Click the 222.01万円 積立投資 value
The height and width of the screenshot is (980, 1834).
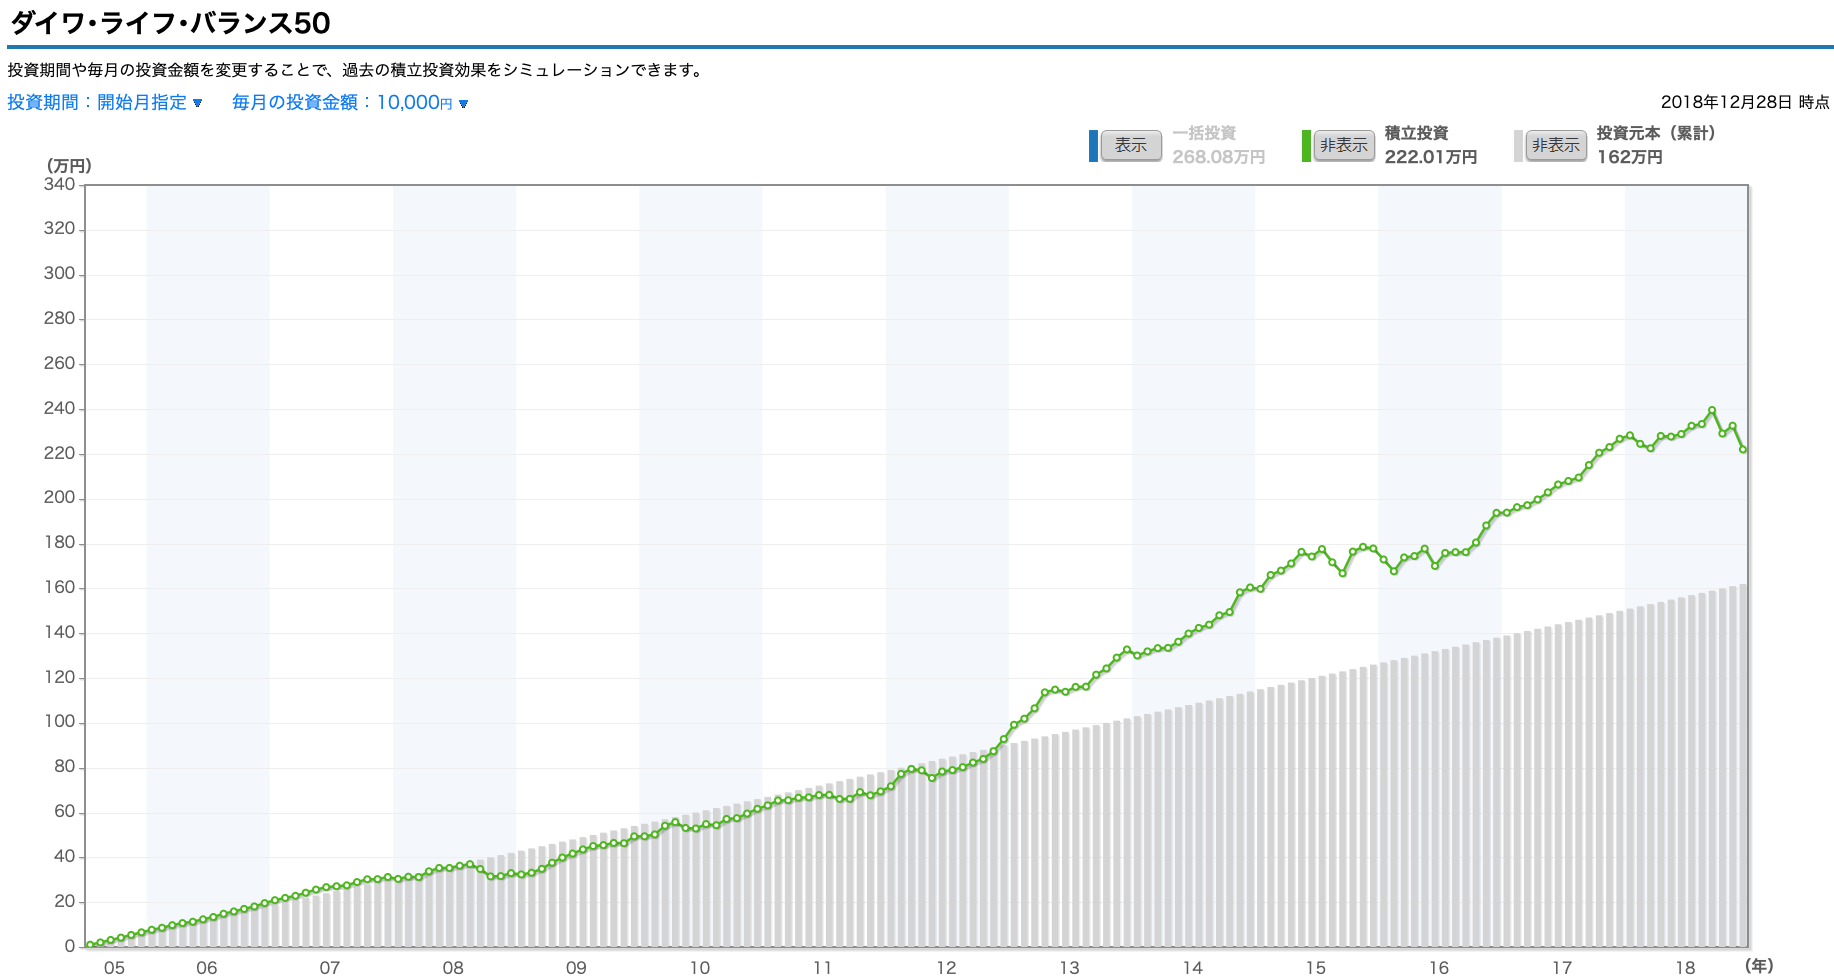click(1431, 157)
